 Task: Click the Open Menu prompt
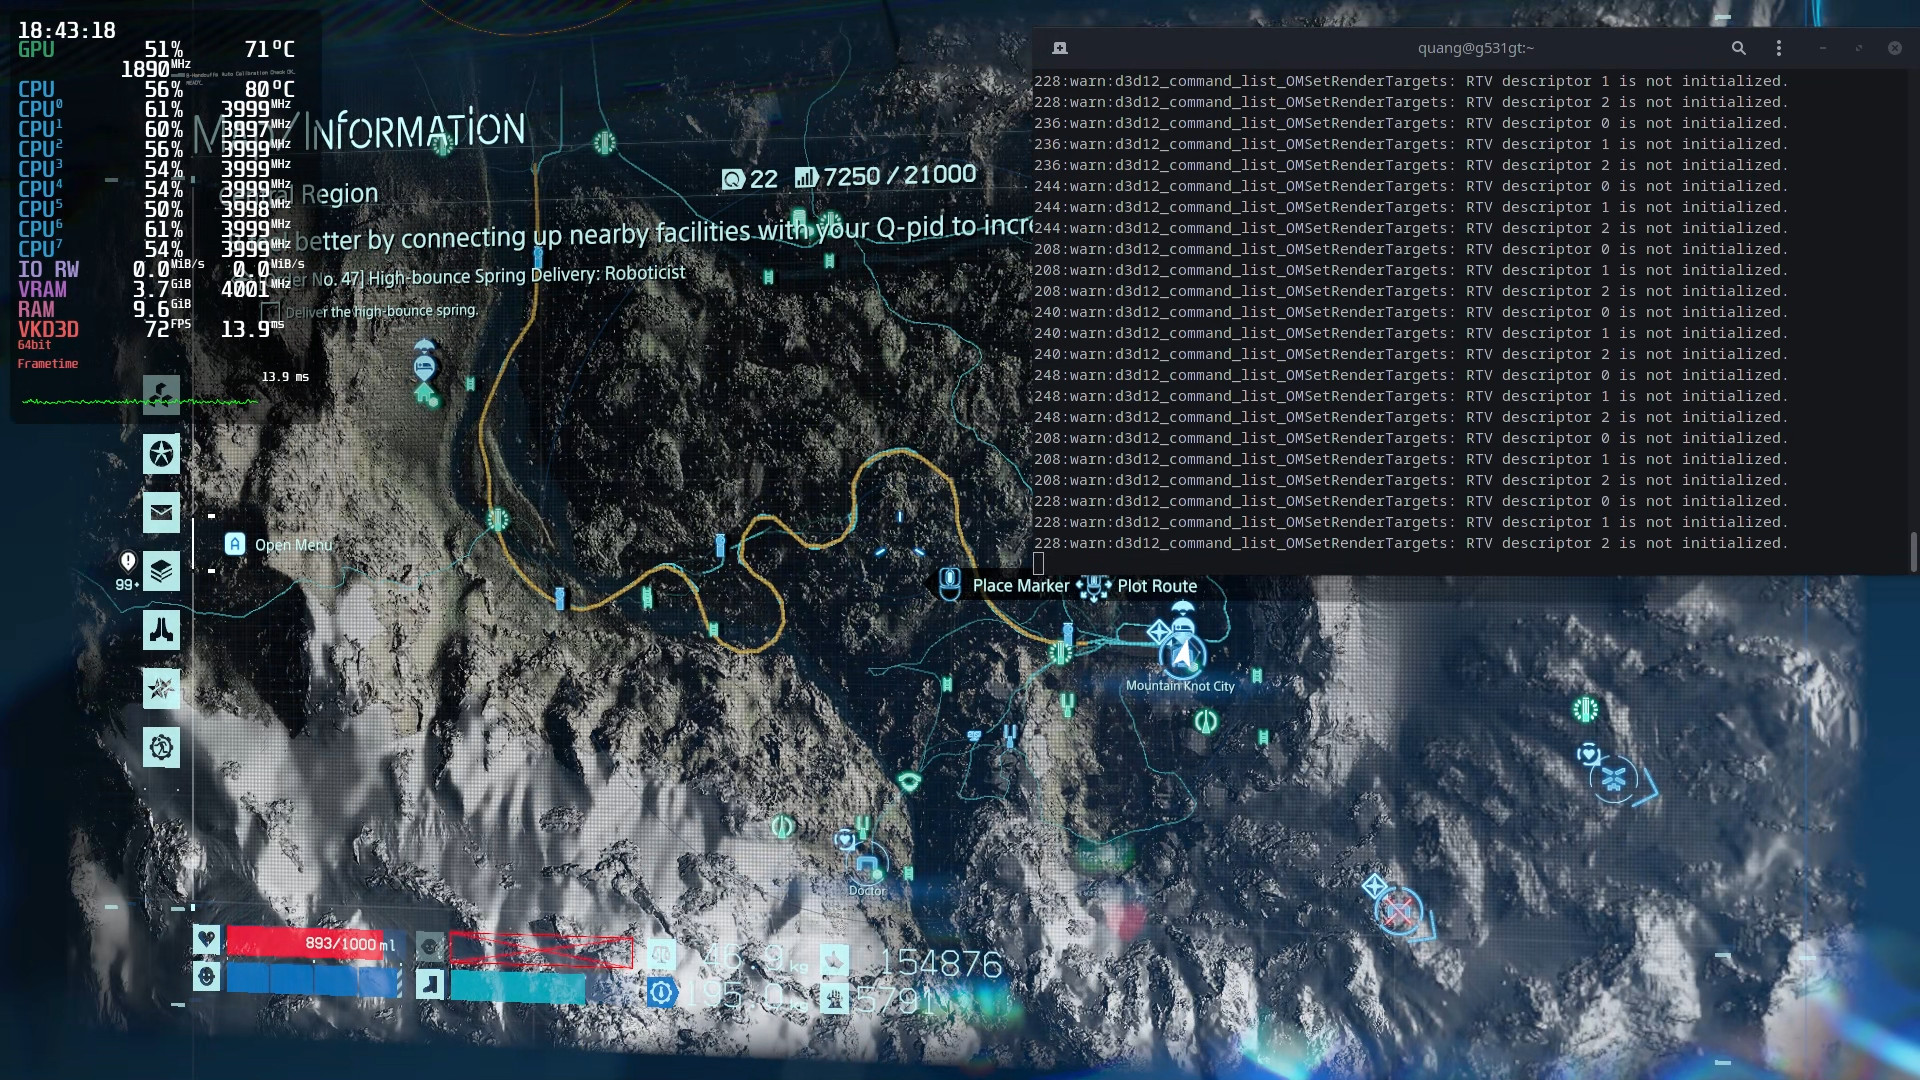(279, 544)
